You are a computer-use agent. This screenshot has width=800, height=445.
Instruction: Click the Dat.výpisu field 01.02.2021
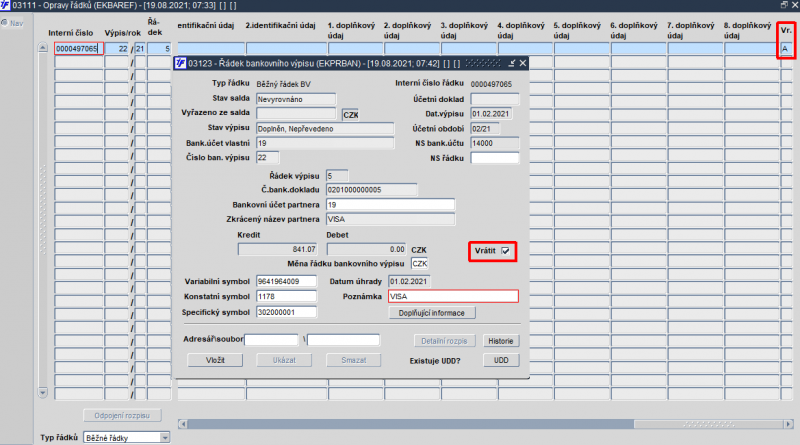(x=491, y=114)
